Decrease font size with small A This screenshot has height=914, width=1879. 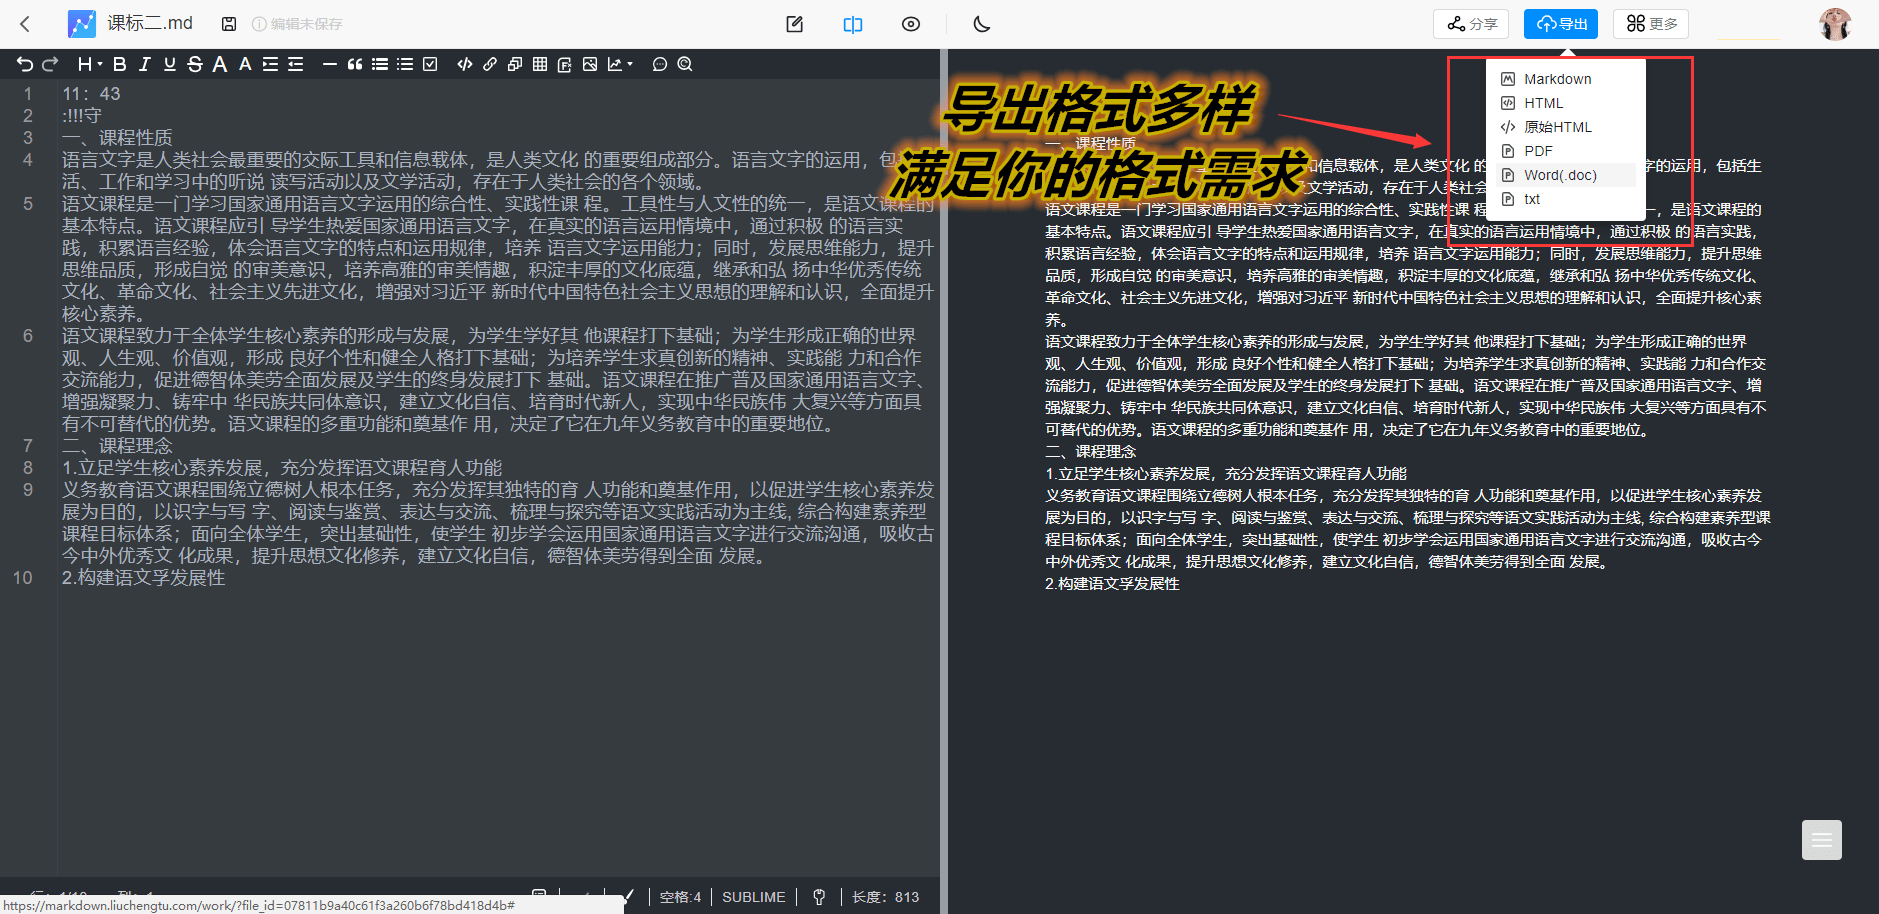point(245,64)
